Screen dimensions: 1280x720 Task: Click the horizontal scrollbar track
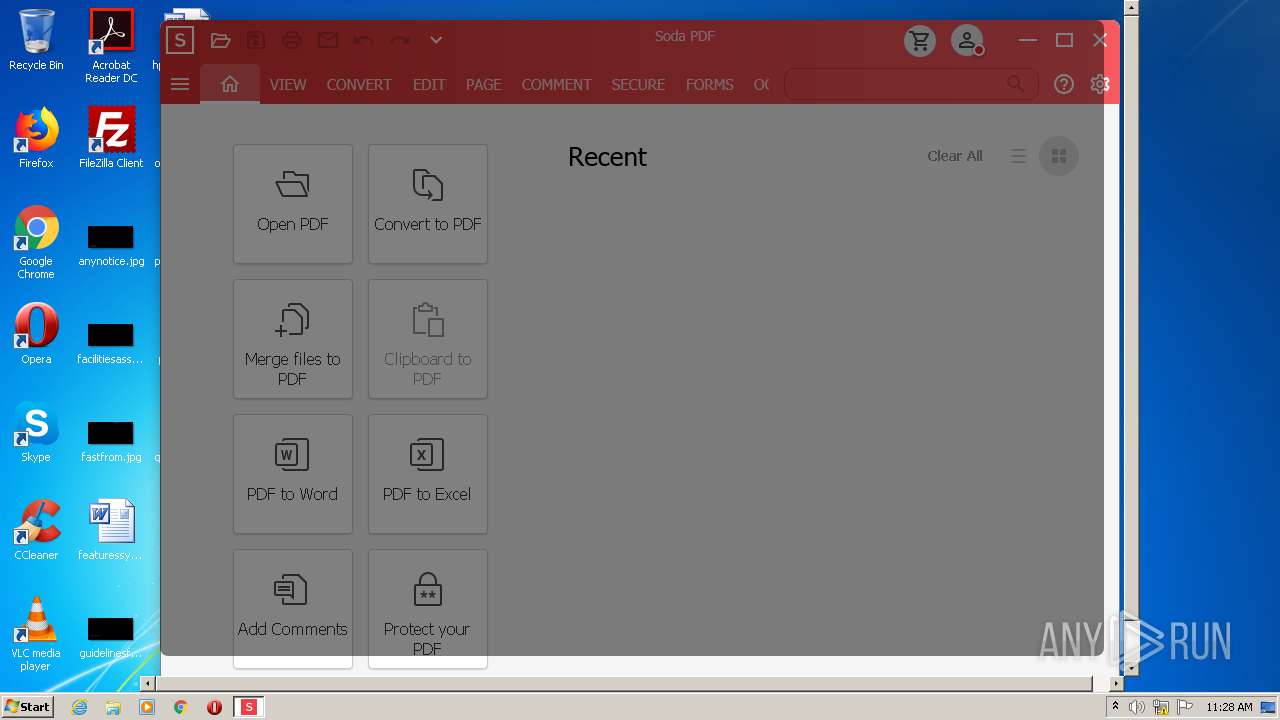[x=624, y=684]
